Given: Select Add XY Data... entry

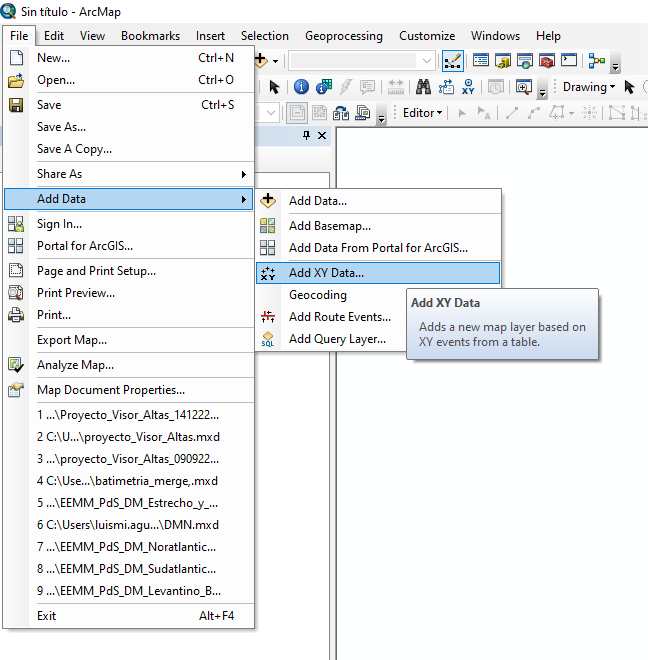Looking at the screenshot, I should 378,273.
